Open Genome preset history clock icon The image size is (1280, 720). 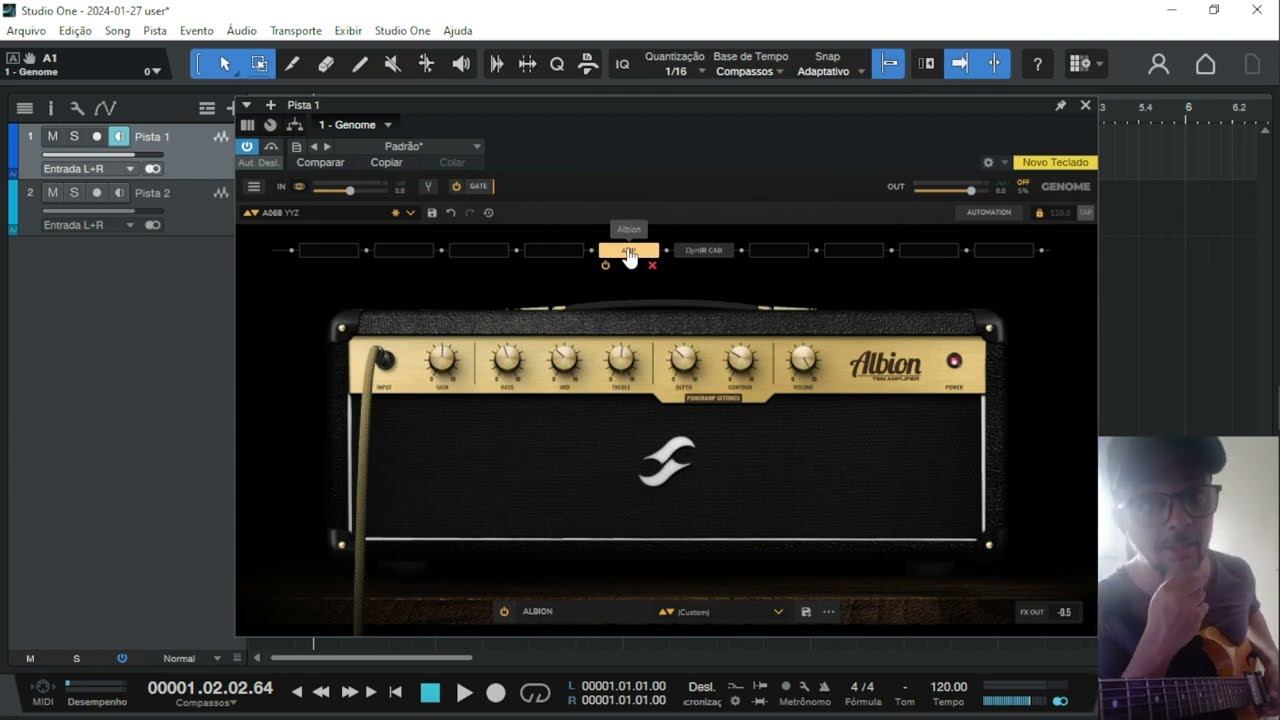point(488,213)
